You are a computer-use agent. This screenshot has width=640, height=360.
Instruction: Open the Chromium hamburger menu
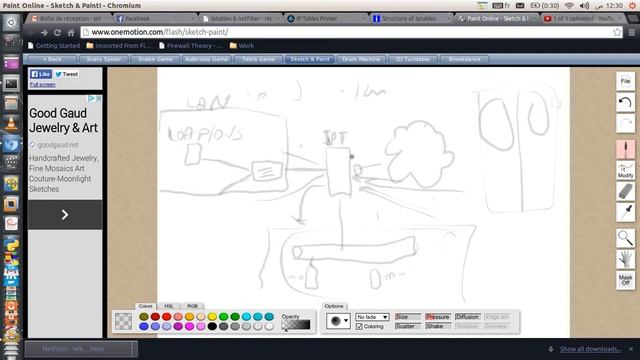(631, 33)
